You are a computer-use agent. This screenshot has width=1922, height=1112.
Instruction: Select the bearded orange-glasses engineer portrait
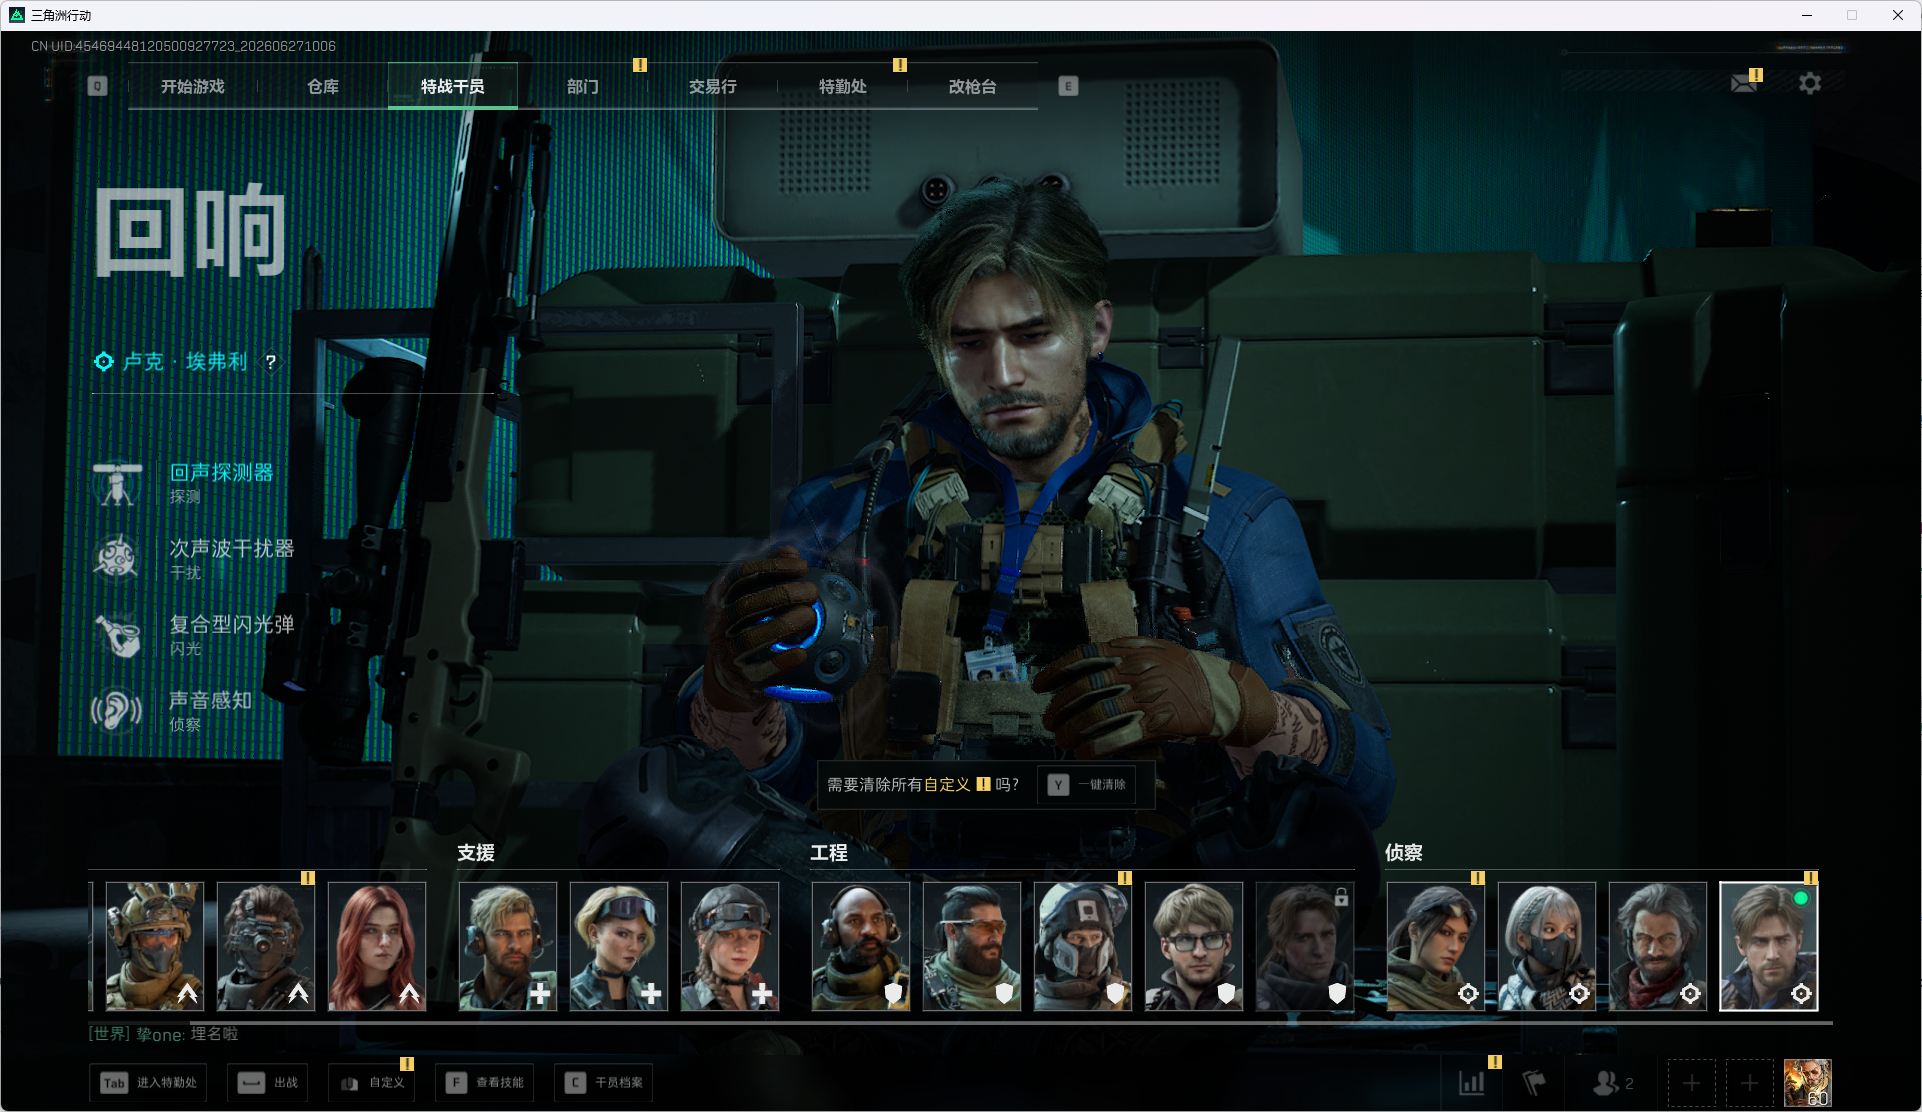(x=972, y=946)
